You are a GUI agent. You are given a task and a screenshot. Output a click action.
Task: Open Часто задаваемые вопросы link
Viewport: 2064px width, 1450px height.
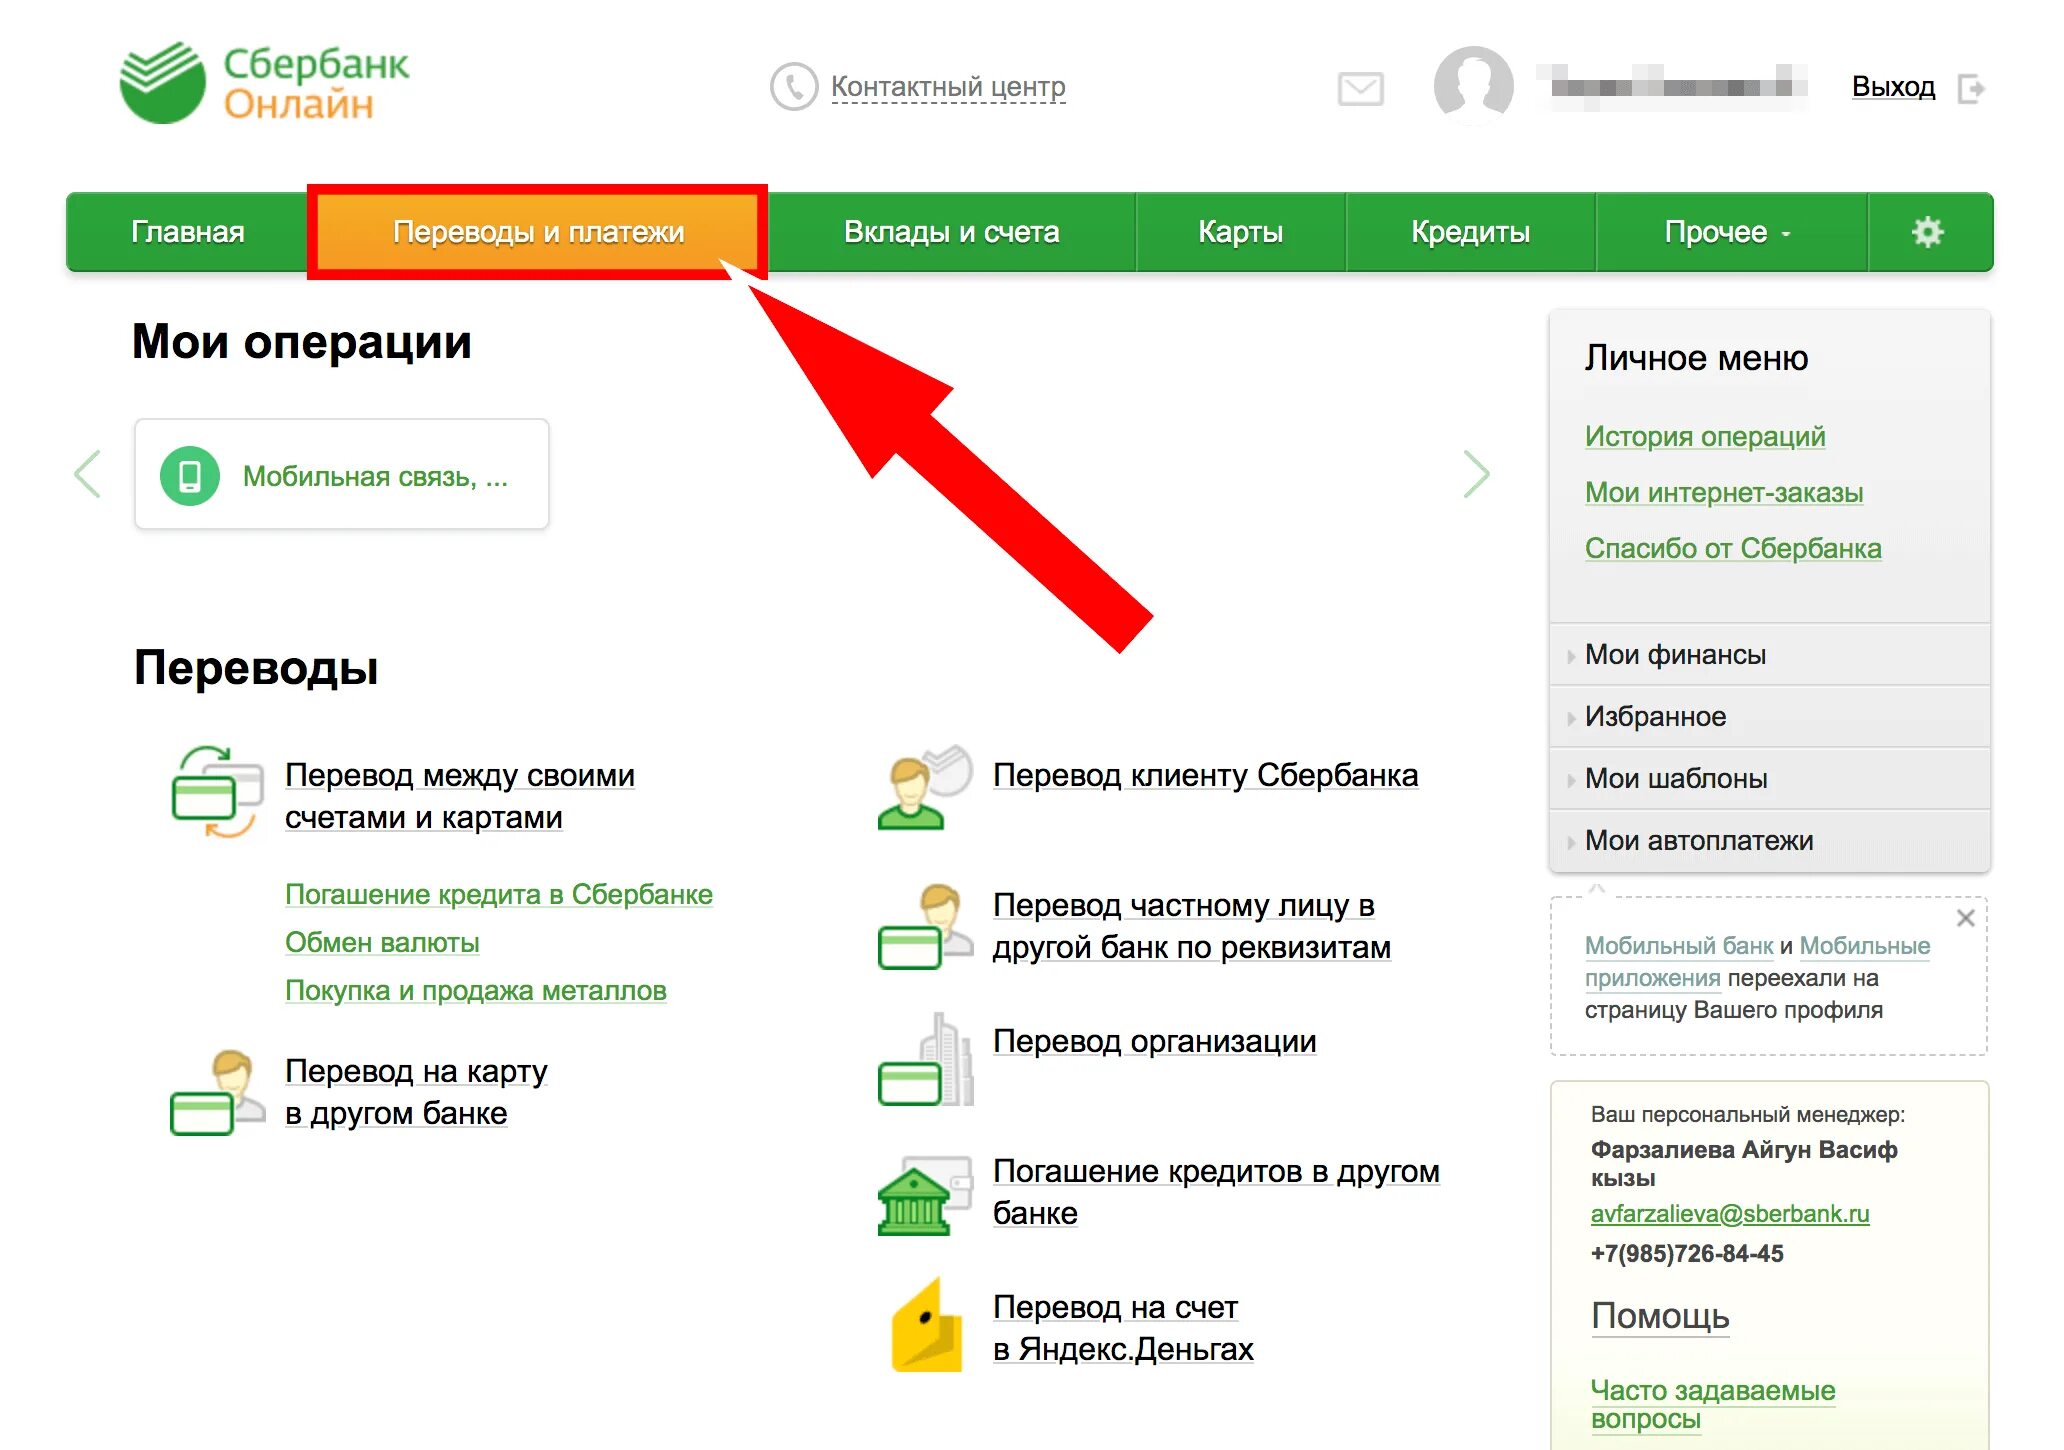coord(1713,1405)
